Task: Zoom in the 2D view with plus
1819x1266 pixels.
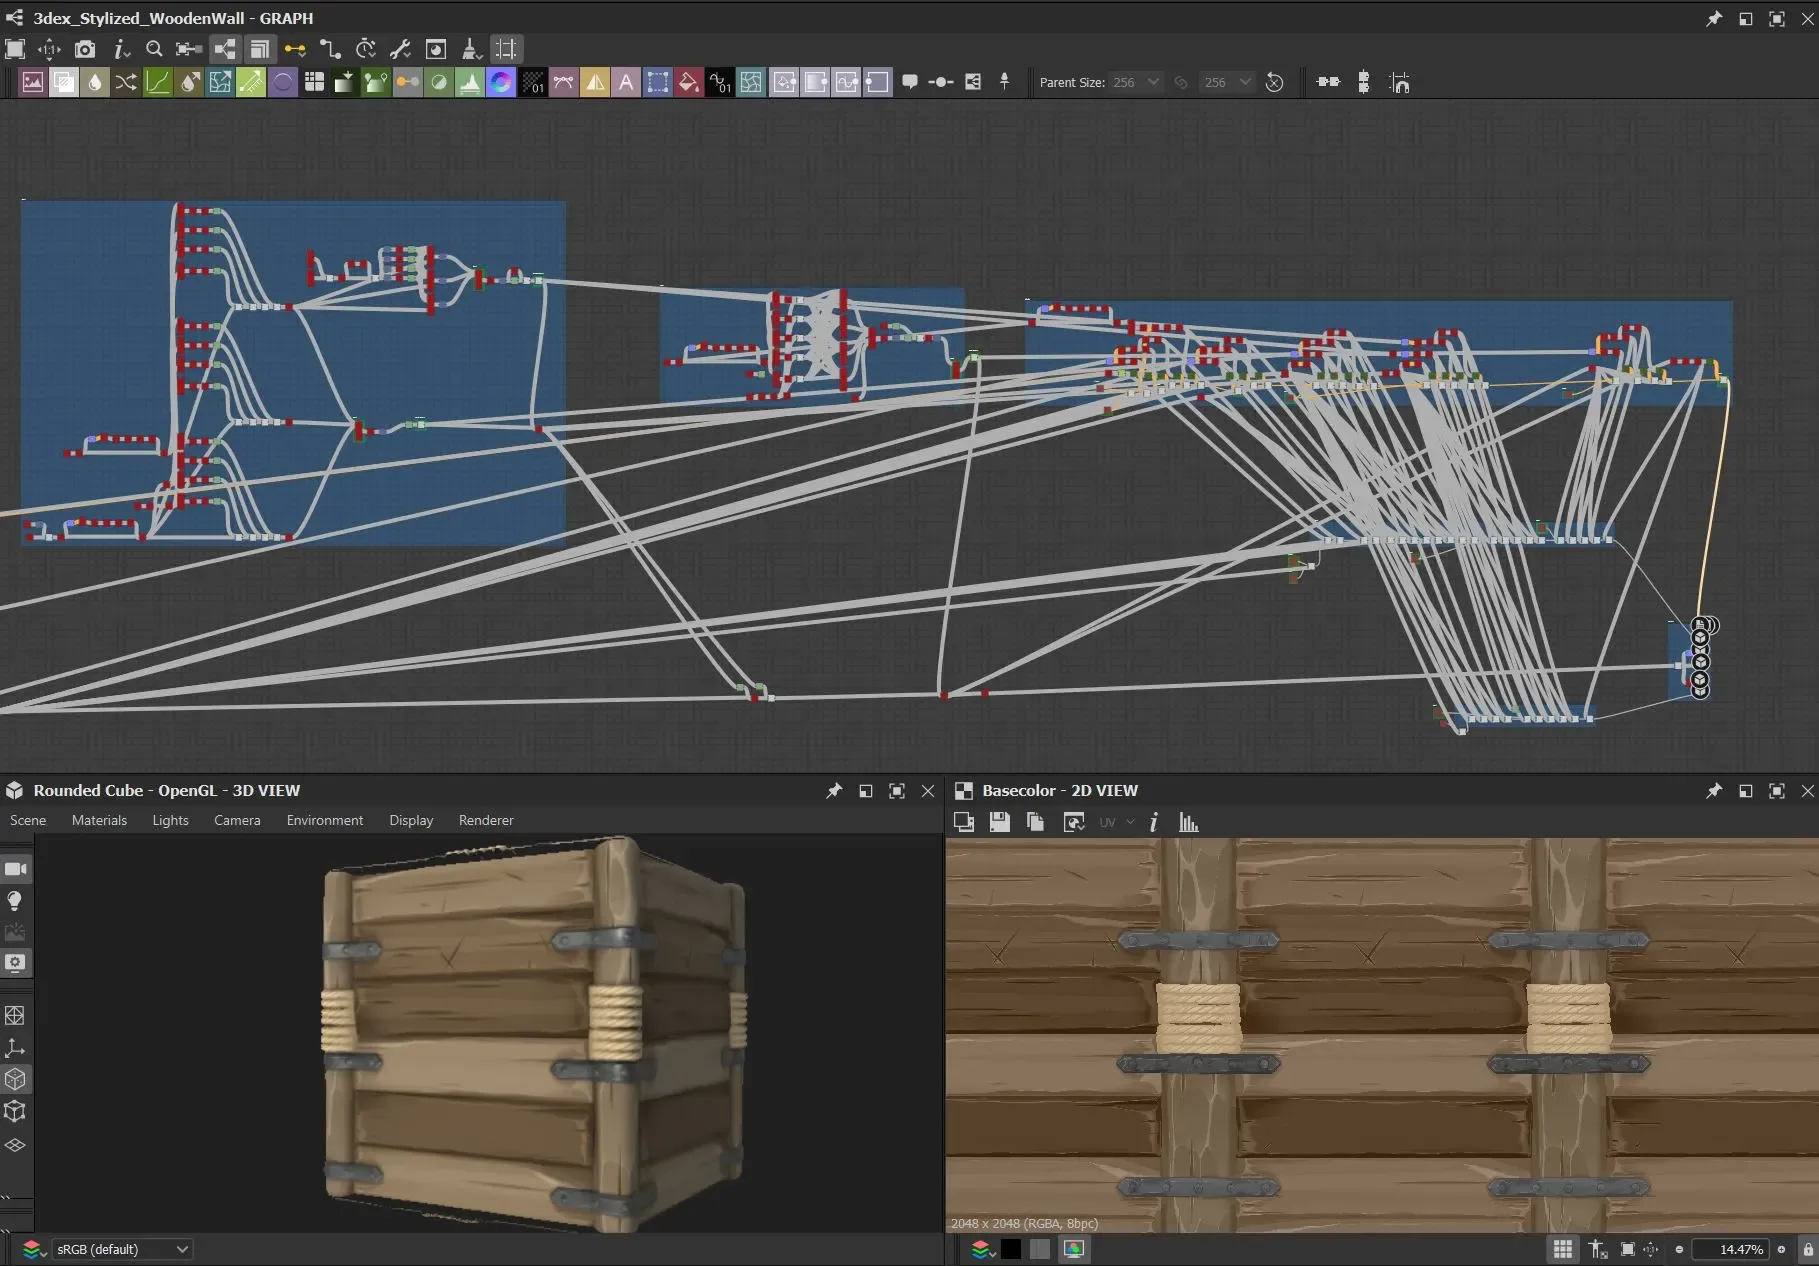Action: pyautogui.click(x=1781, y=1249)
